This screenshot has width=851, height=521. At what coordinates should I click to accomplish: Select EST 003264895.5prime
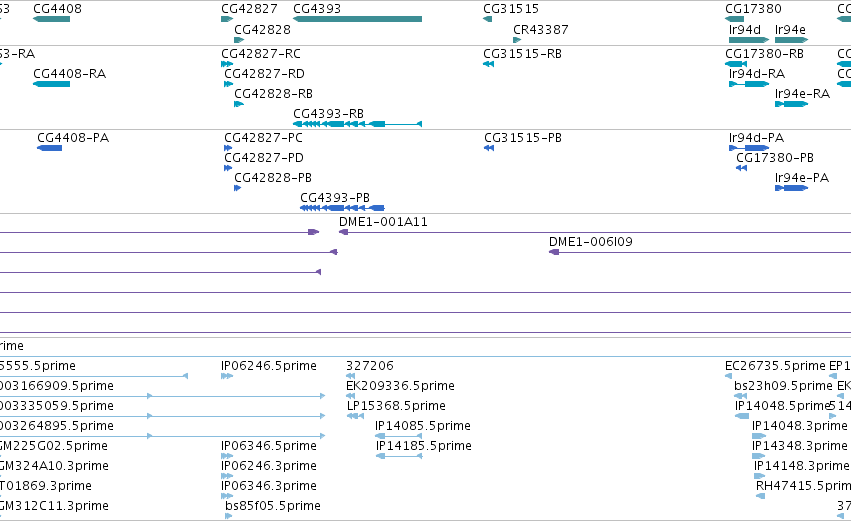click(56, 426)
